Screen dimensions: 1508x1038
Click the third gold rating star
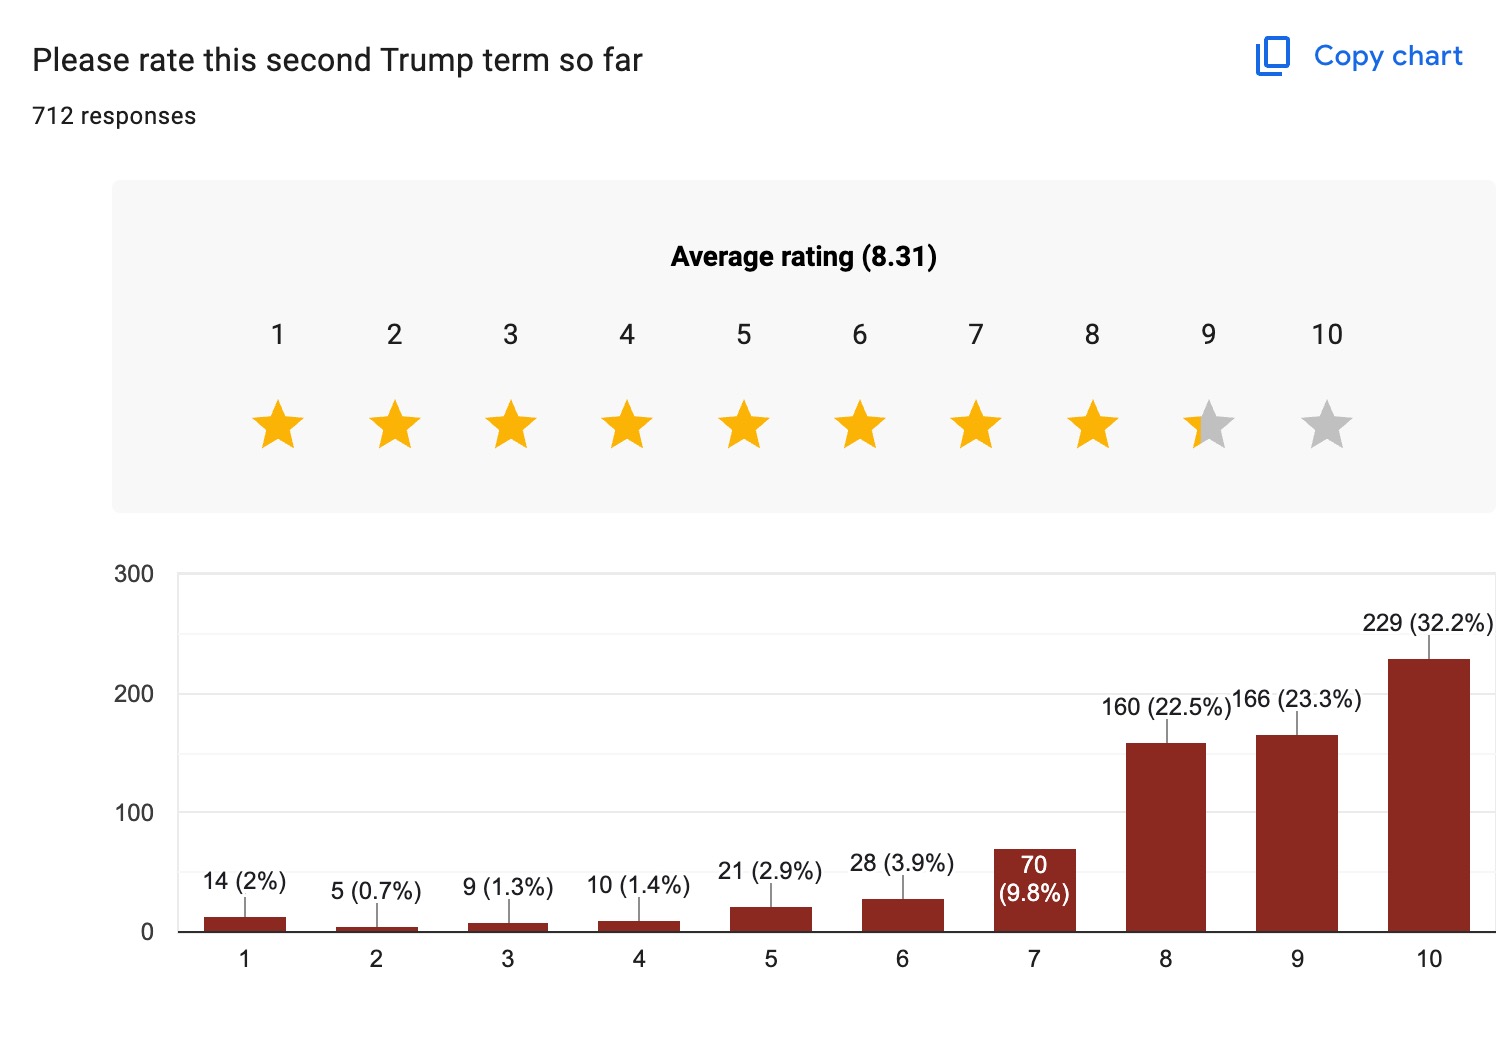pyautogui.click(x=511, y=425)
